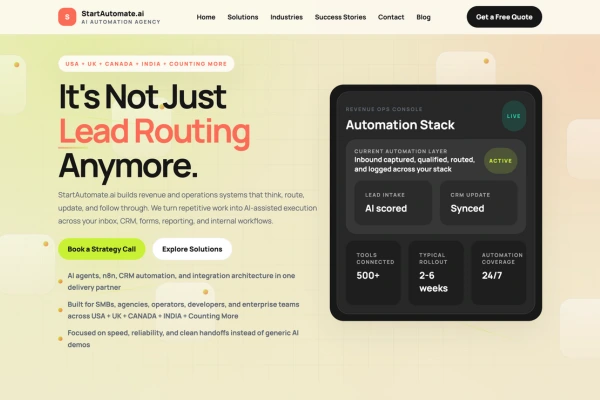600x400 pixels.
Task: Click the ACTIVE status pill
Action: [500, 161]
